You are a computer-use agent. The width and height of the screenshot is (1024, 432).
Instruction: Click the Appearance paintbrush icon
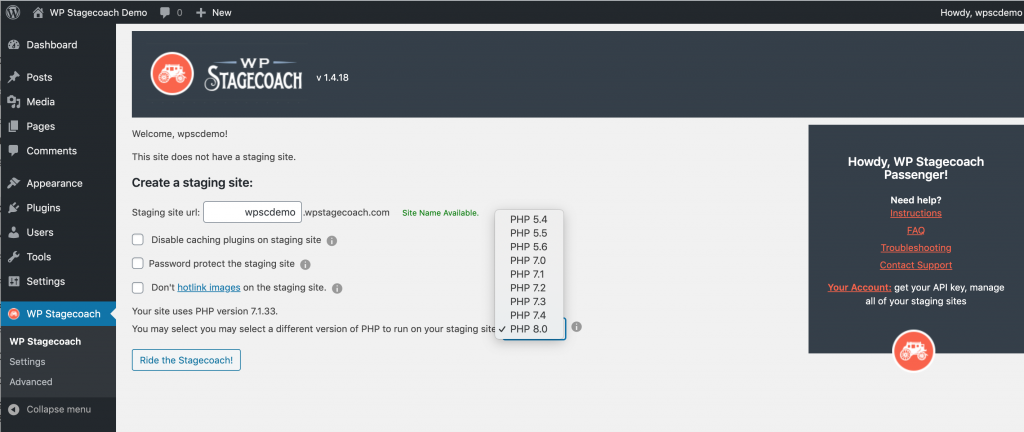(x=14, y=183)
